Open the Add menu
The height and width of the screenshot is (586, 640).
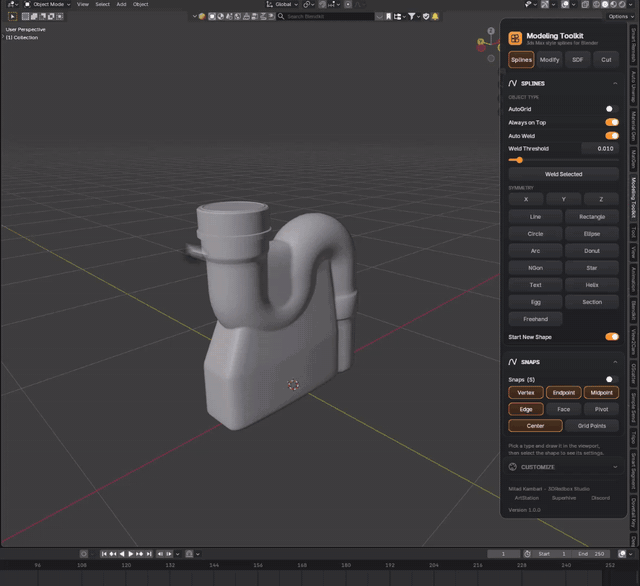coord(121,4)
